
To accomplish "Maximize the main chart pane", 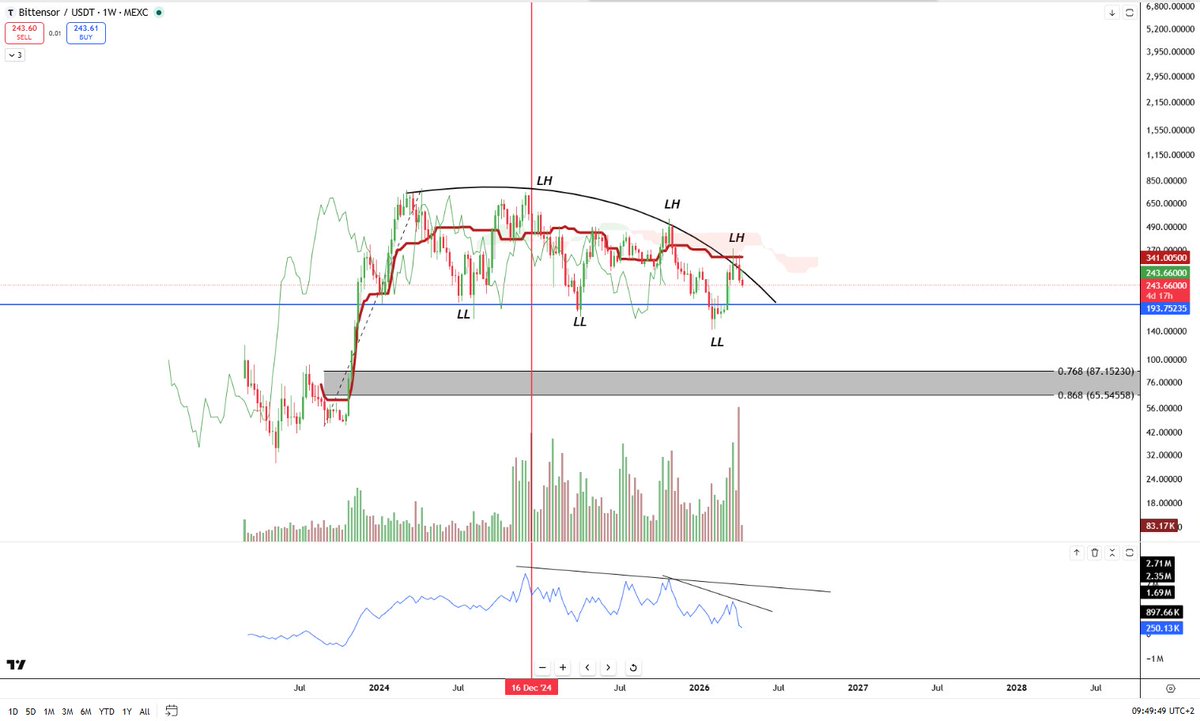I will (1129, 14).
